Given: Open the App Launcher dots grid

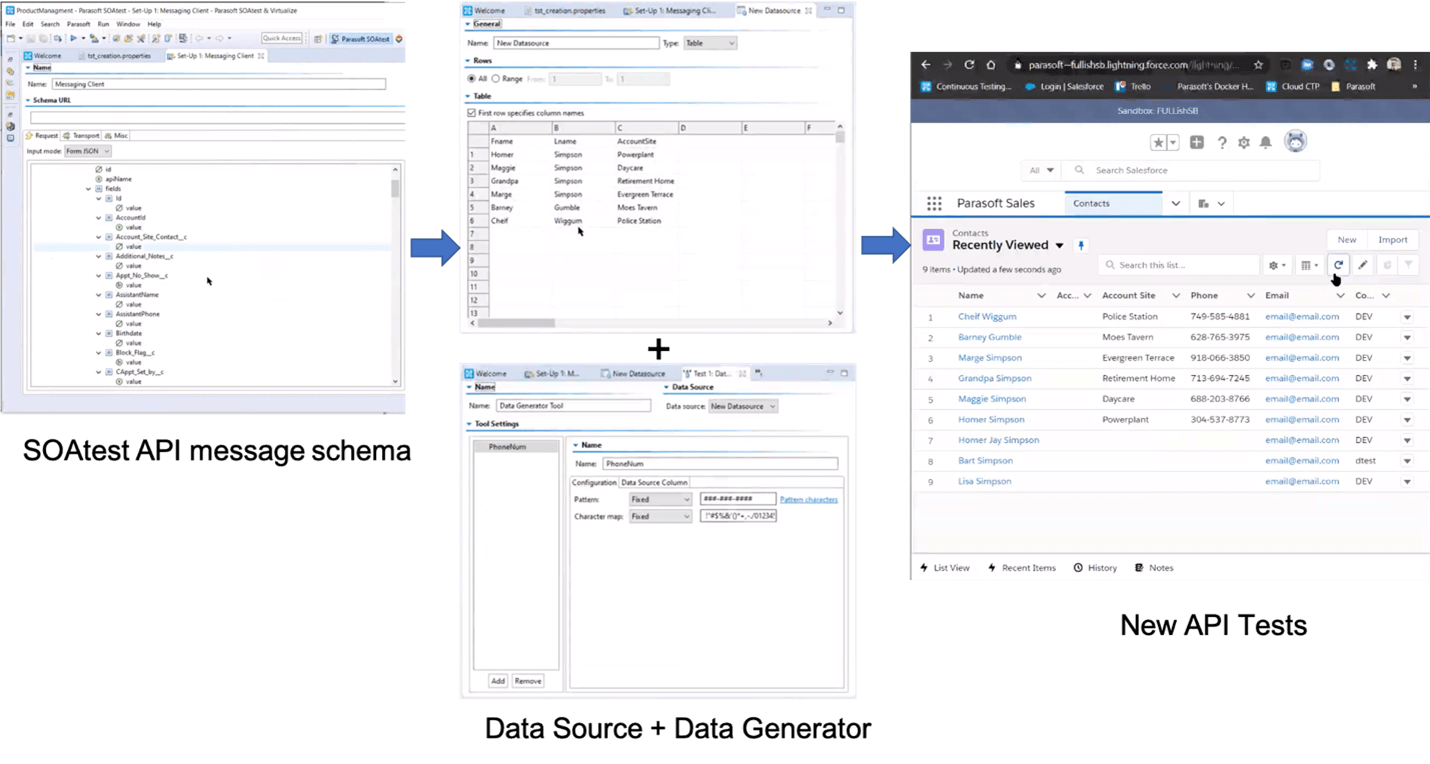Looking at the screenshot, I should 934,203.
